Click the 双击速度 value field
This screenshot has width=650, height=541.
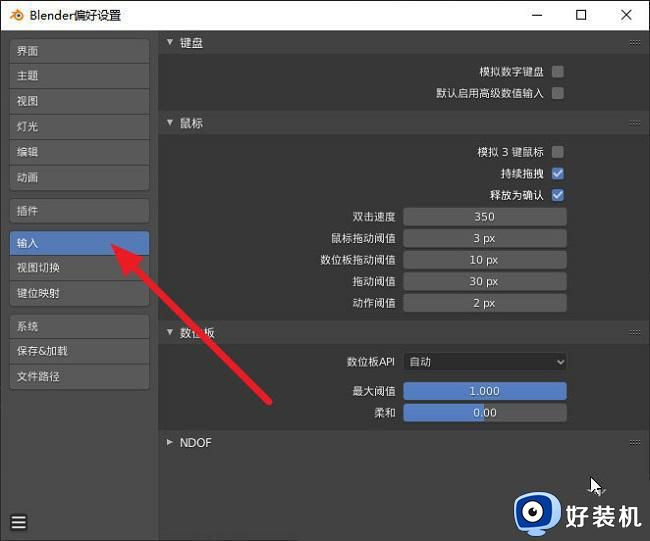[485, 217]
